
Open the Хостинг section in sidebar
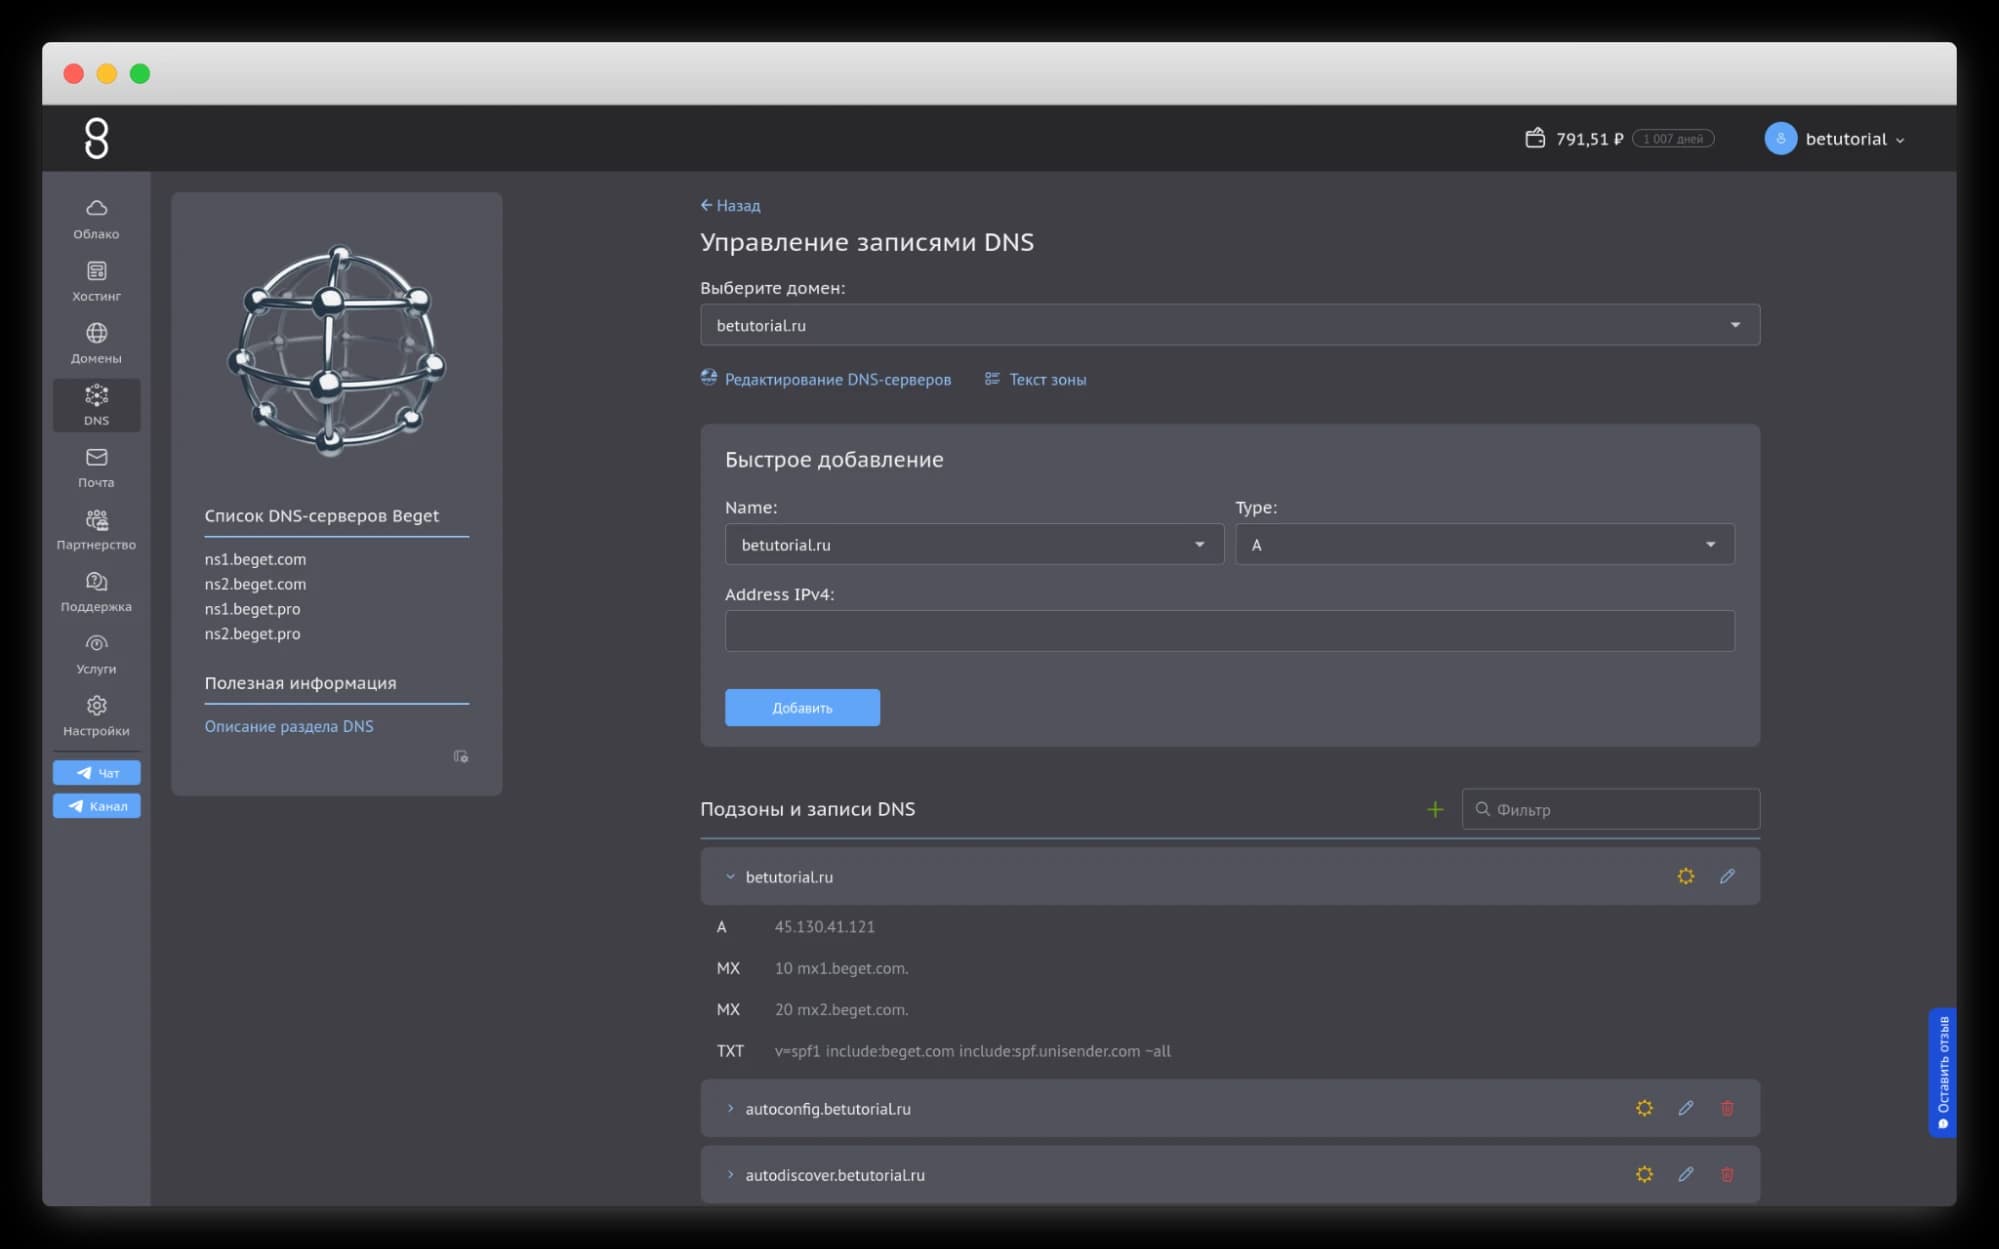96,281
